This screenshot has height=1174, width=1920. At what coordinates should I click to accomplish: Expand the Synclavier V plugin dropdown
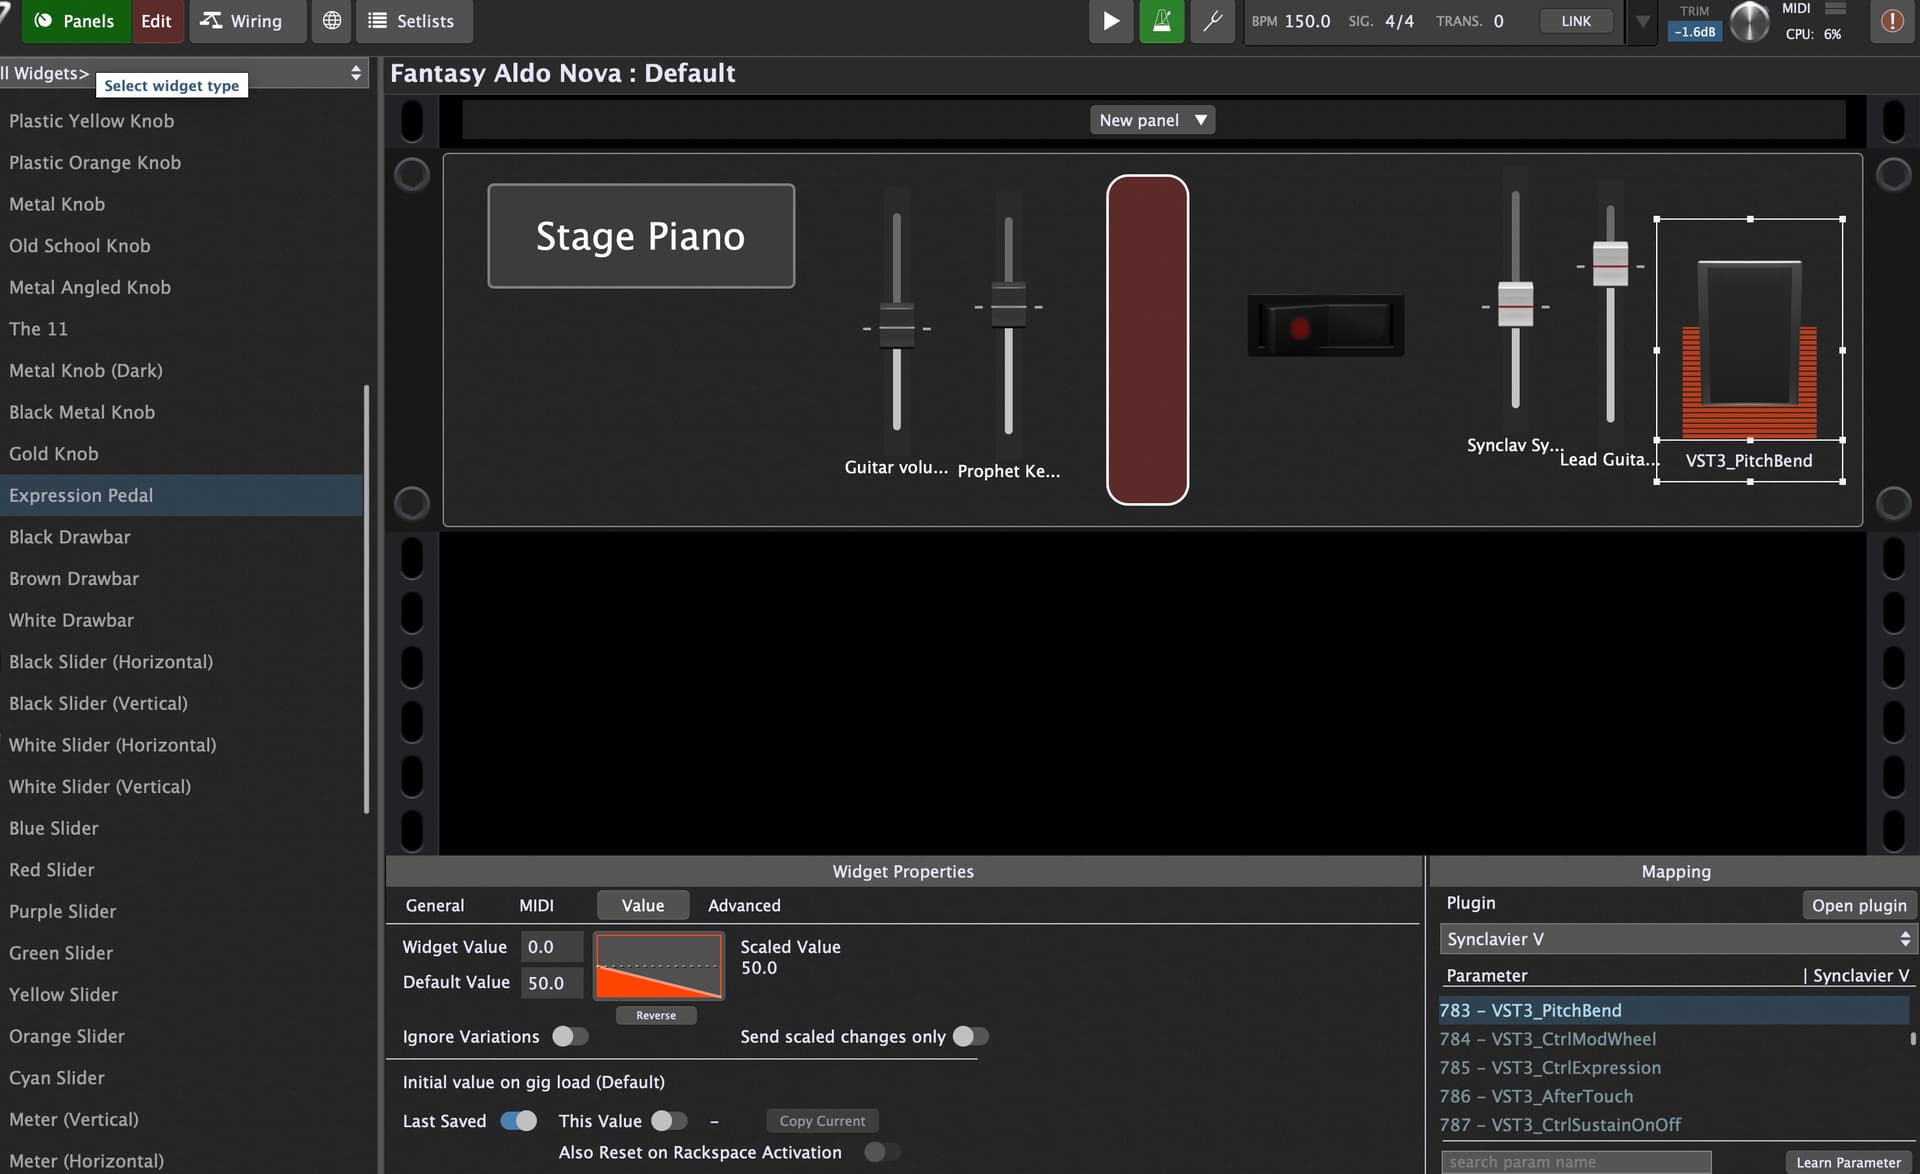tap(1678, 939)
